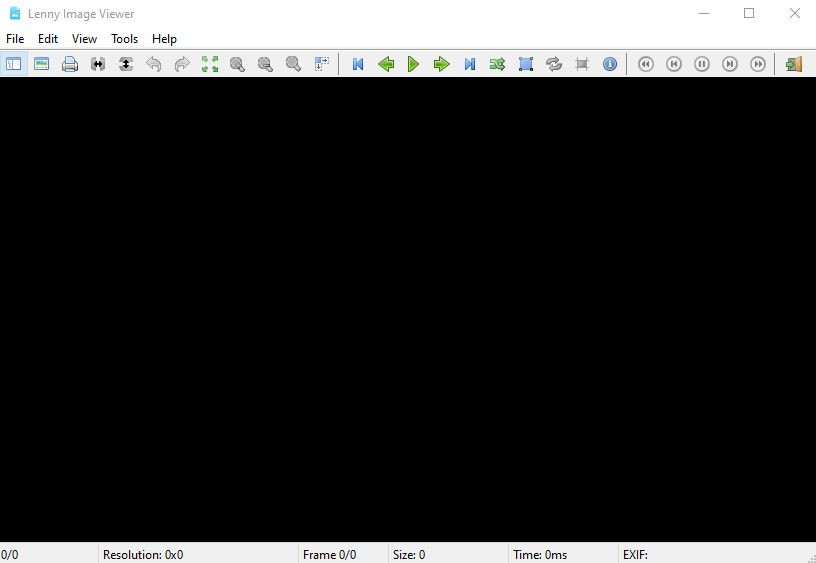Pause the animation with circular pause button
Viewport: 816px width, 563px height.
coord(702,64)
